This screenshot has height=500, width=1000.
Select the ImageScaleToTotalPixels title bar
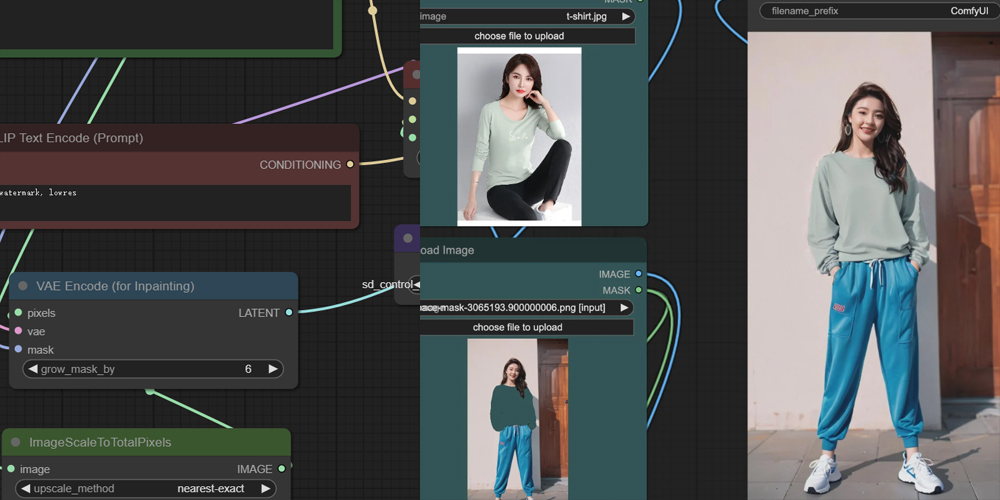pos(146,443)
